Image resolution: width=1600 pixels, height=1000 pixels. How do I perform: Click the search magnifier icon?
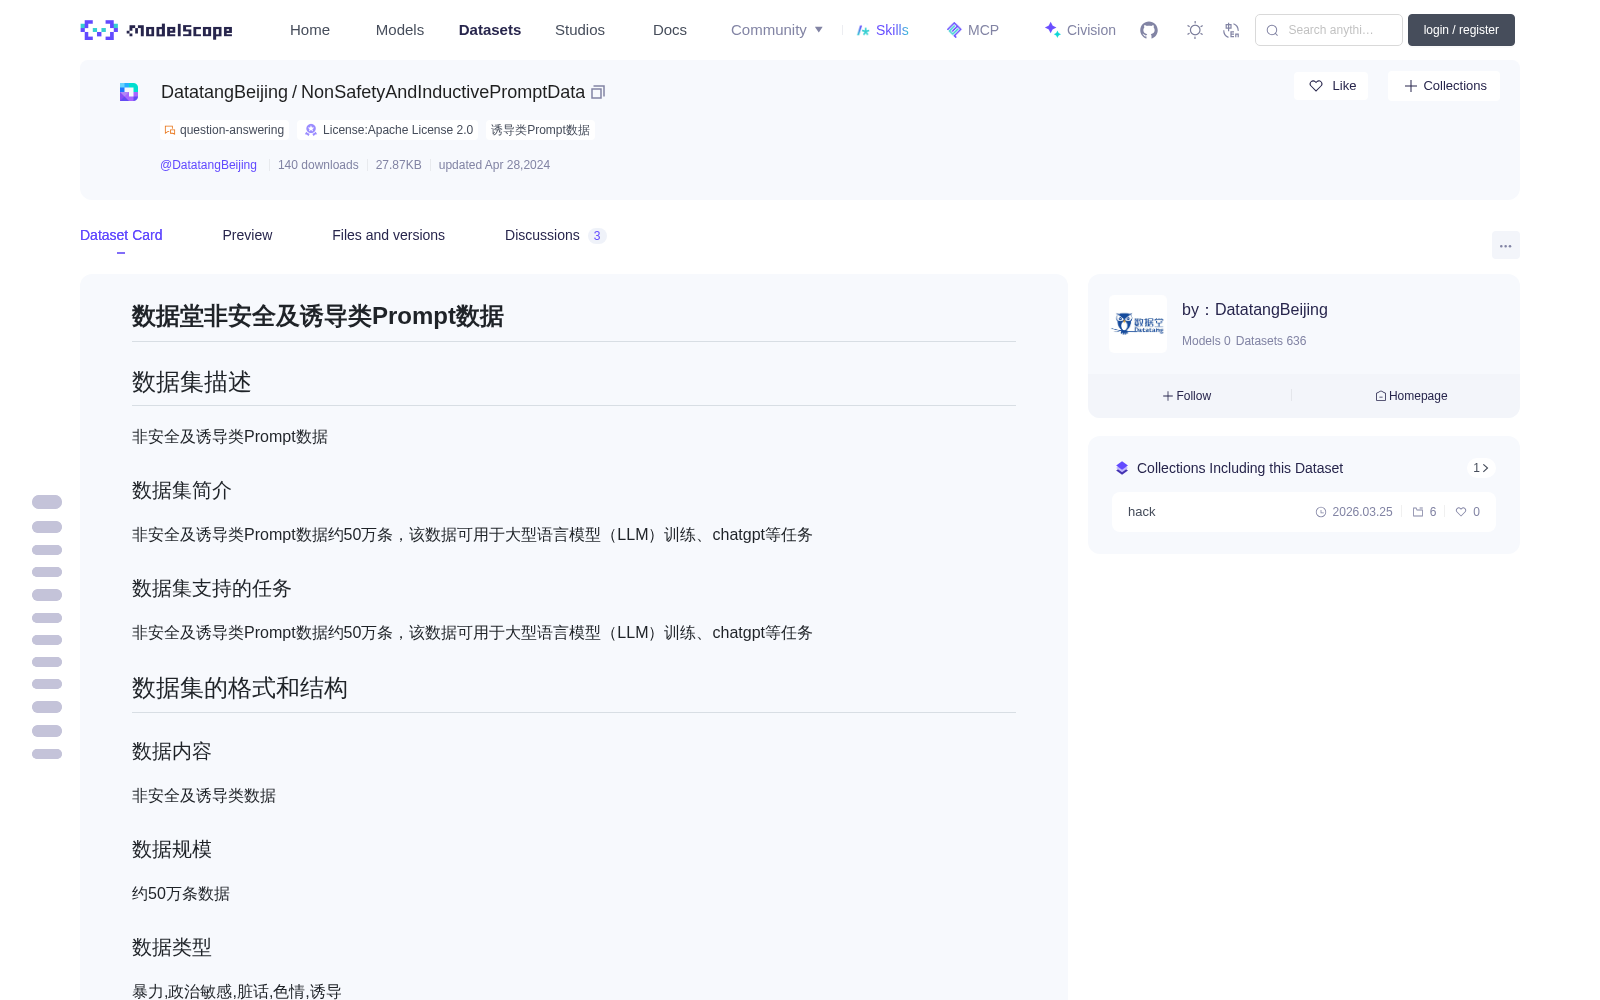[x=1273, y=30]
